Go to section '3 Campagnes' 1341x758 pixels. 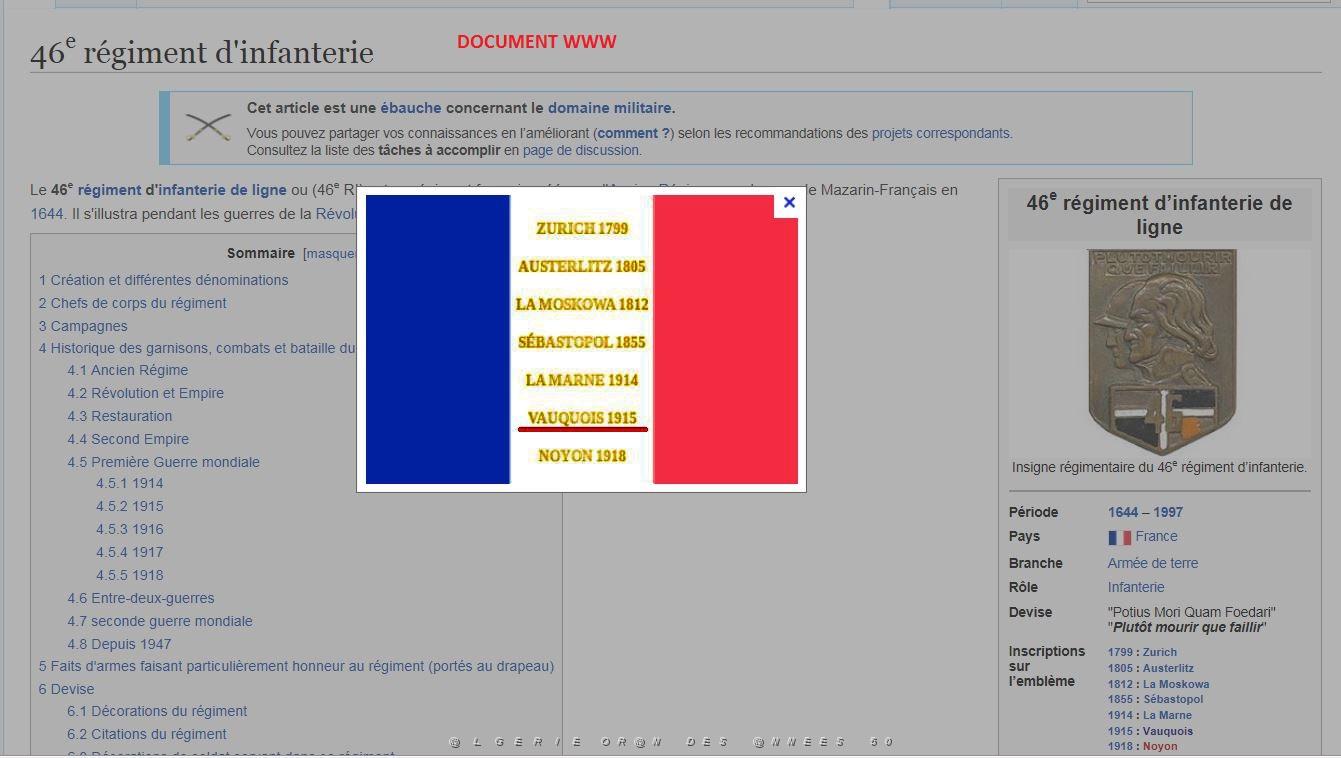[x=83, y=326]
